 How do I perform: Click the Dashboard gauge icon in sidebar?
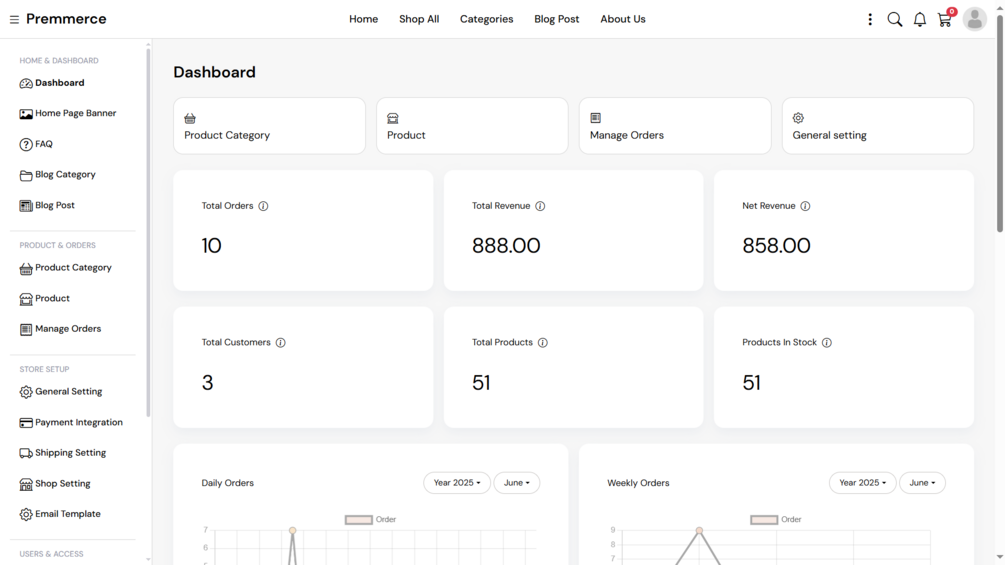coord(26,83)
